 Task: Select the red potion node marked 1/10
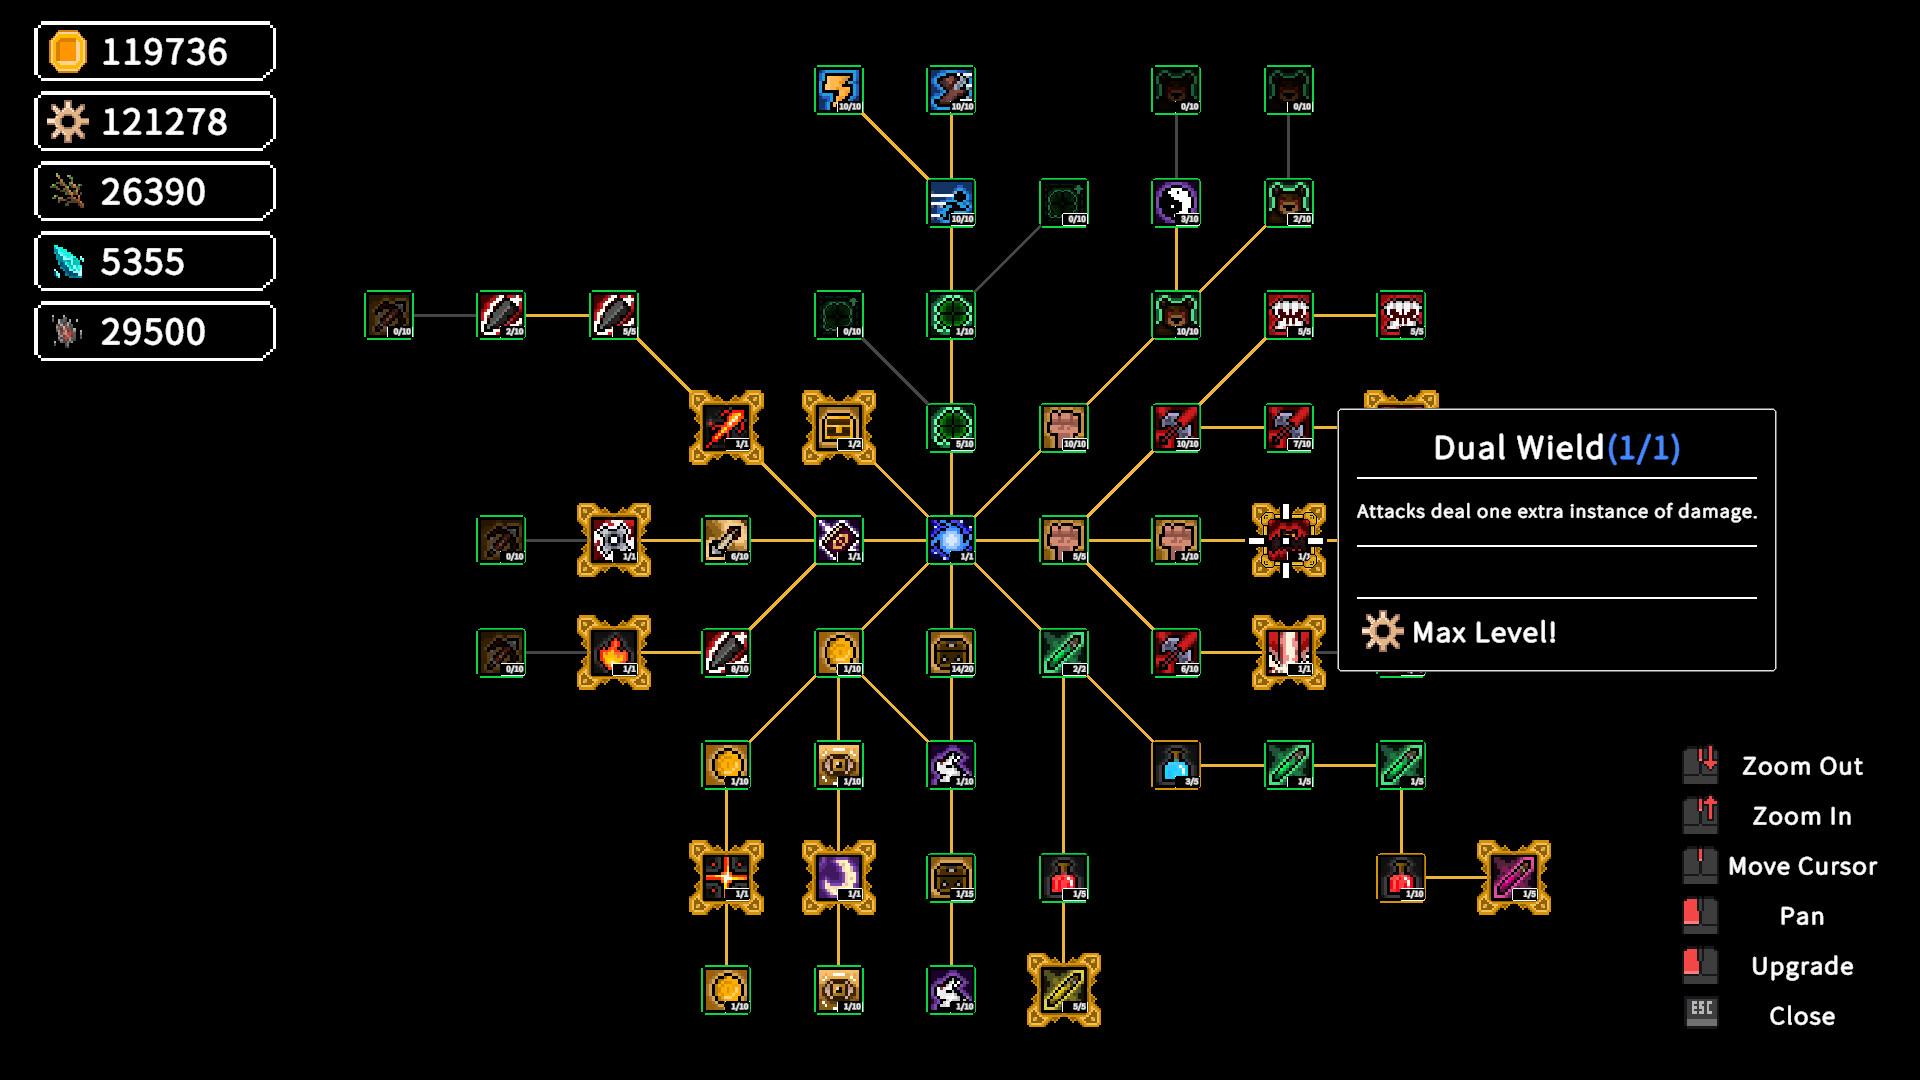[1401, 878]
